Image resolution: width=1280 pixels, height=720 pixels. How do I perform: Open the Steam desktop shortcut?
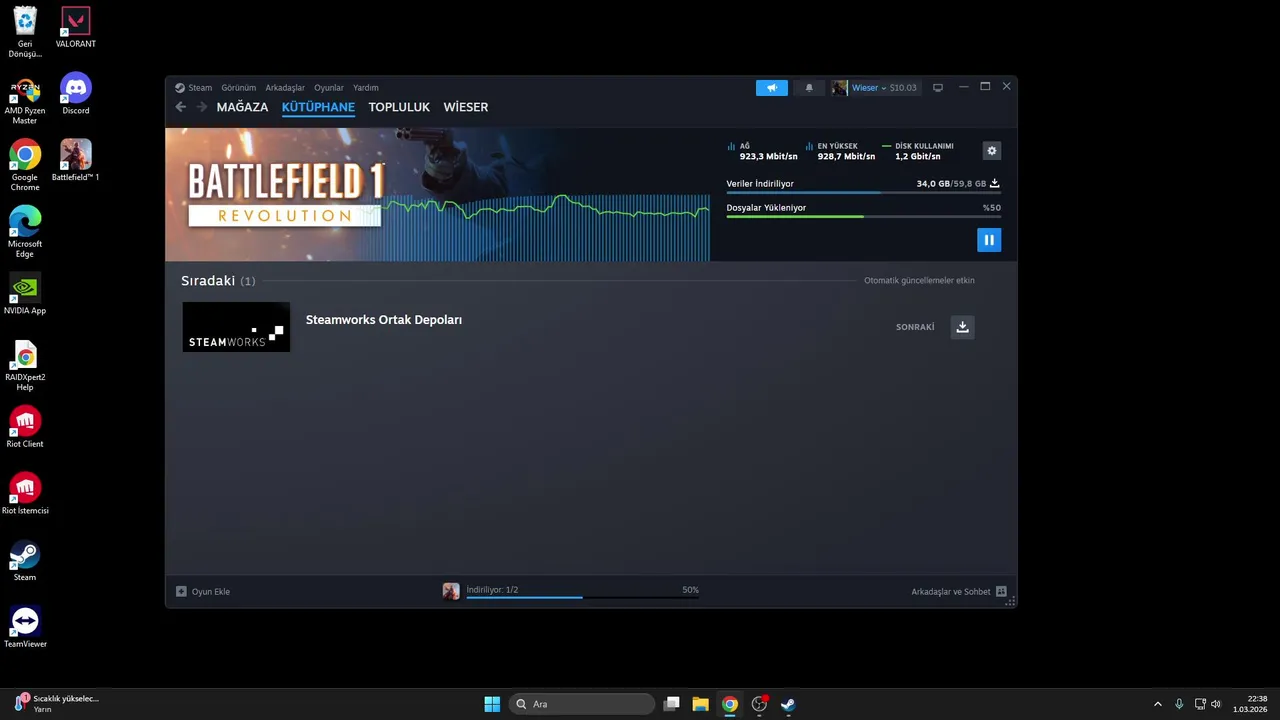25,561
